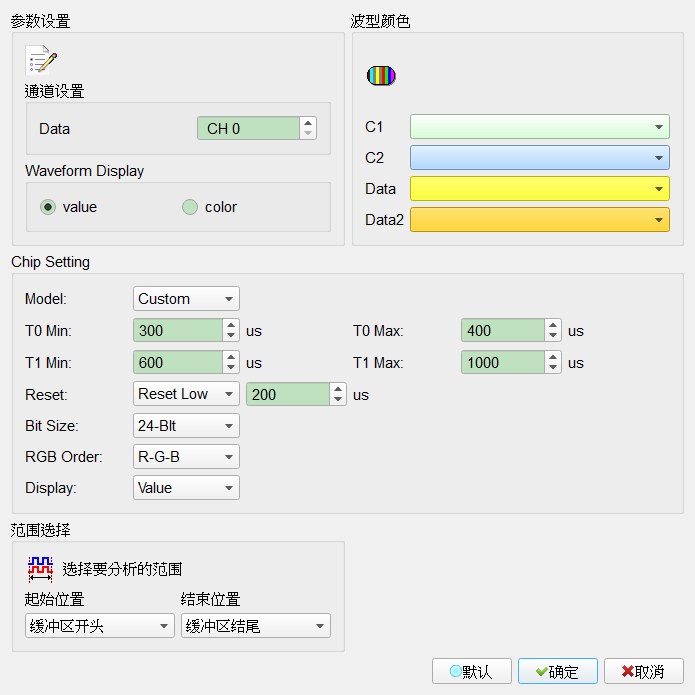The width and height of the screenshot is (695, 695).
Task: Click the T1 Max 1000 input field
Action: point(503,362)
